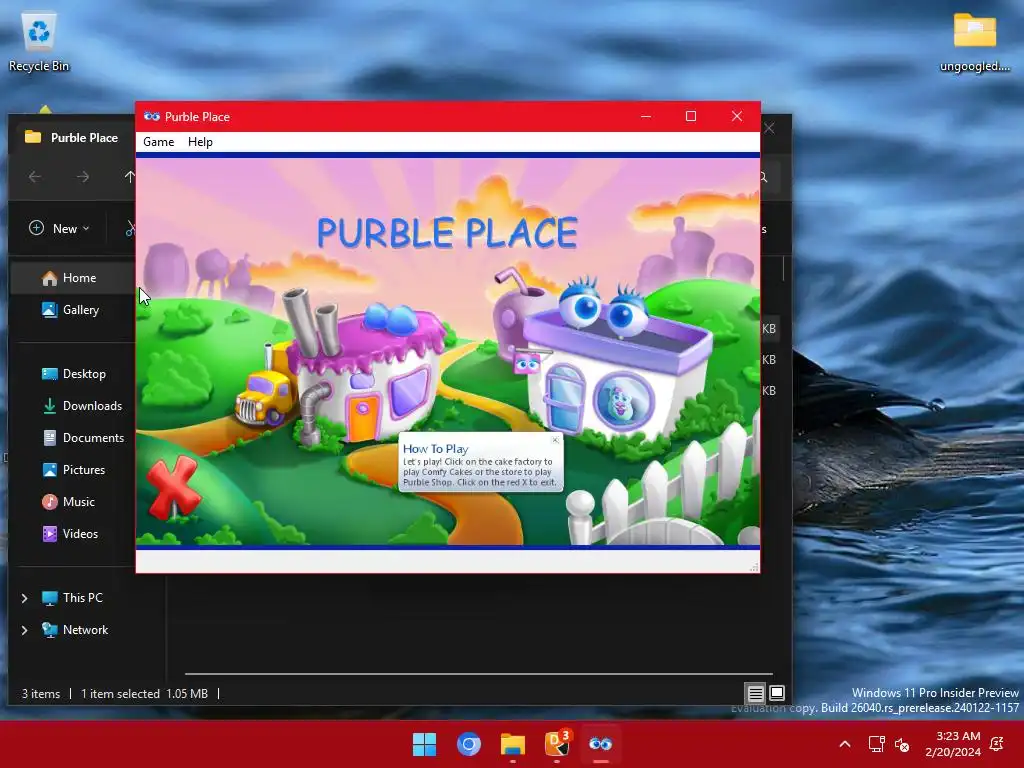Maximize the Purble Place window

click(x=690, y=116)
